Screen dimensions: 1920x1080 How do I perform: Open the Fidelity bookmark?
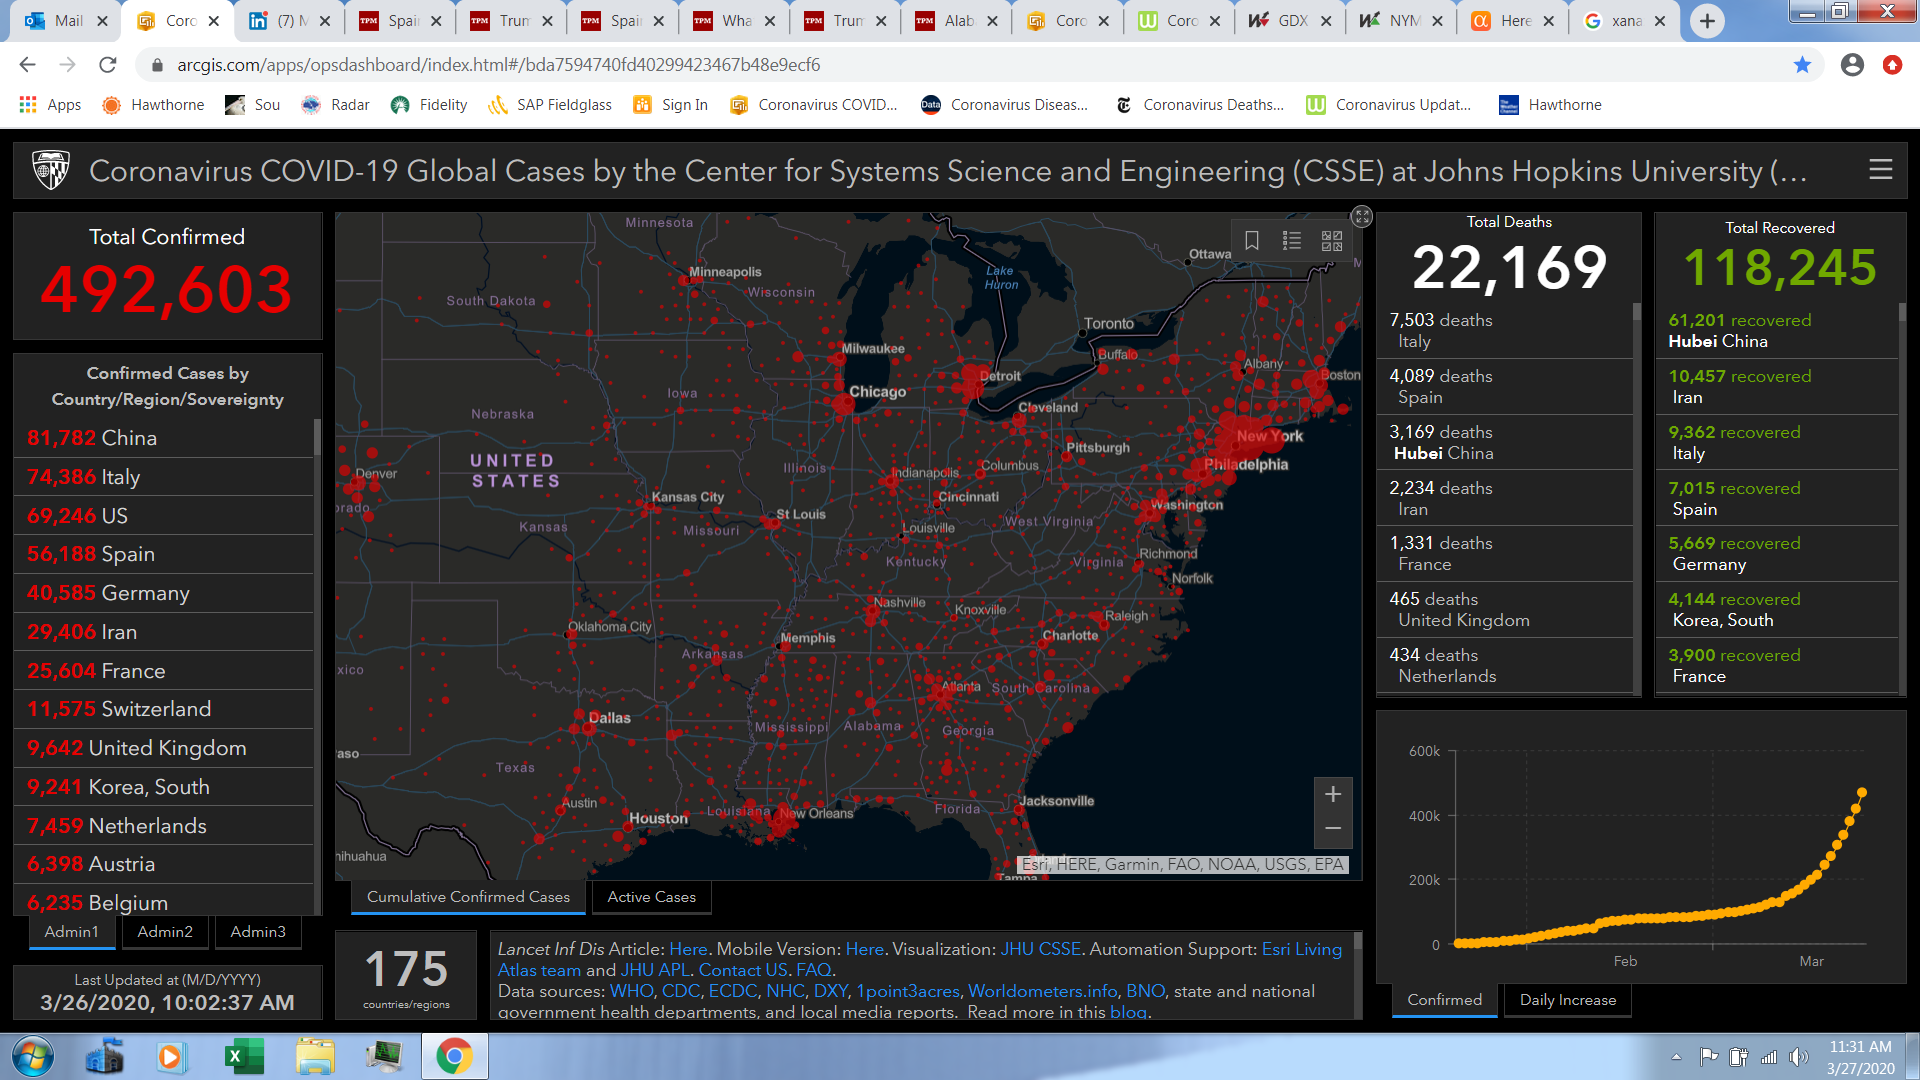tap(429, 105)
